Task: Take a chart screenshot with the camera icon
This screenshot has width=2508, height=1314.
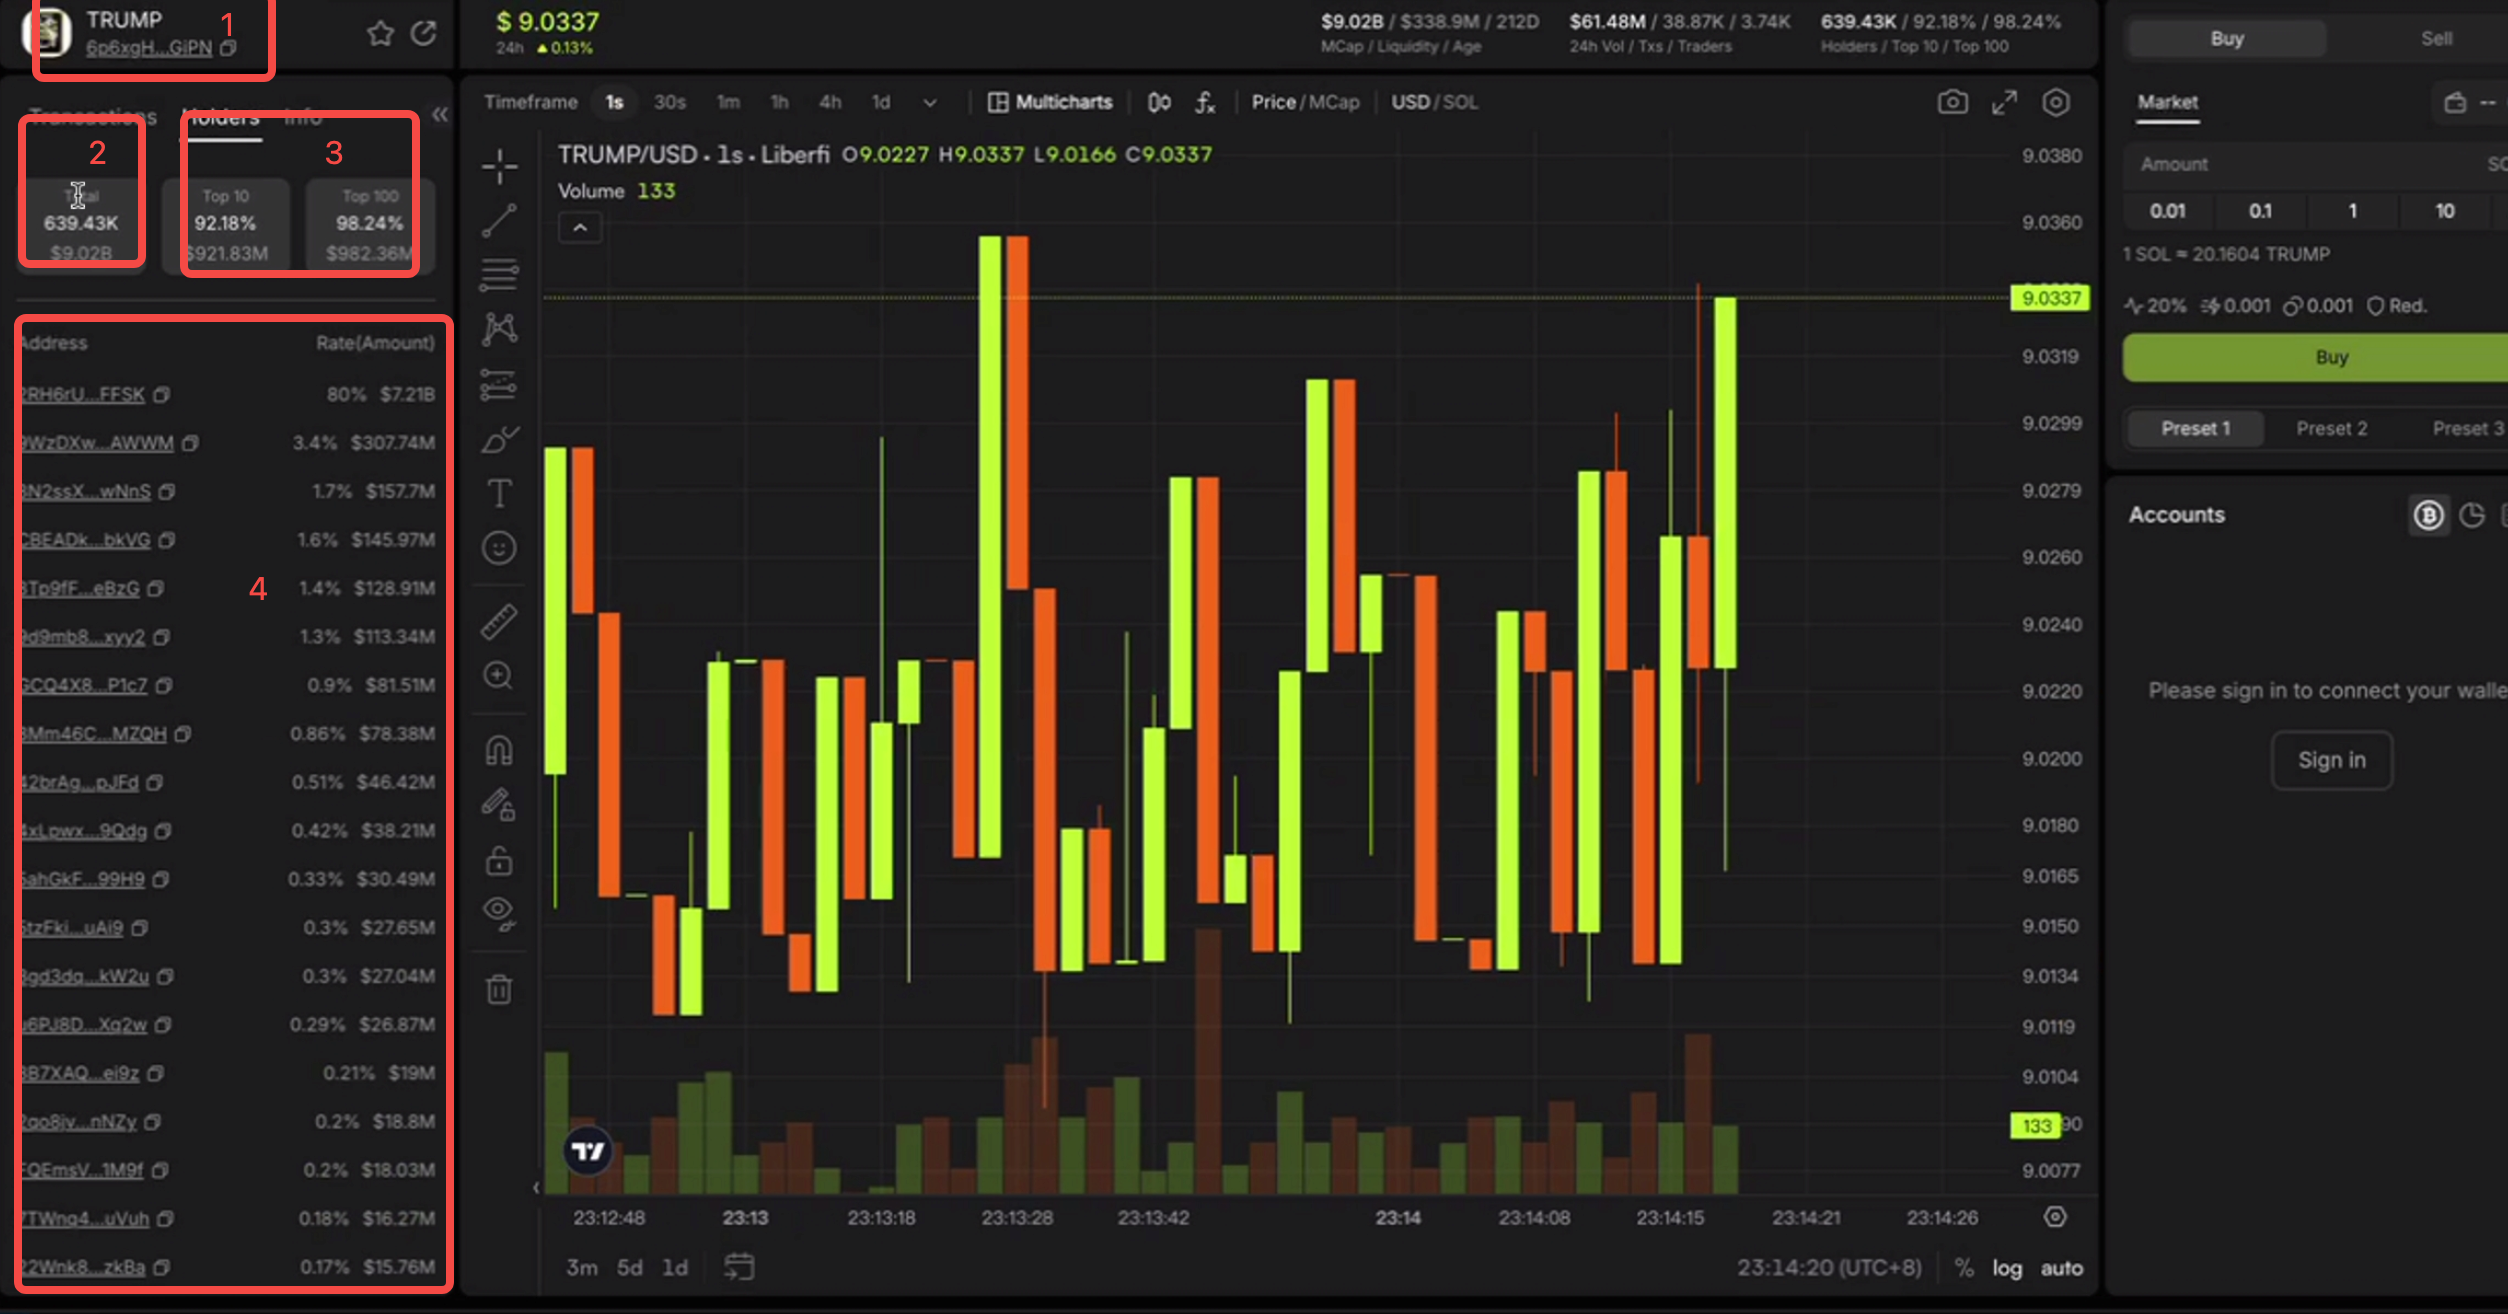Action: pos(1953,102)
